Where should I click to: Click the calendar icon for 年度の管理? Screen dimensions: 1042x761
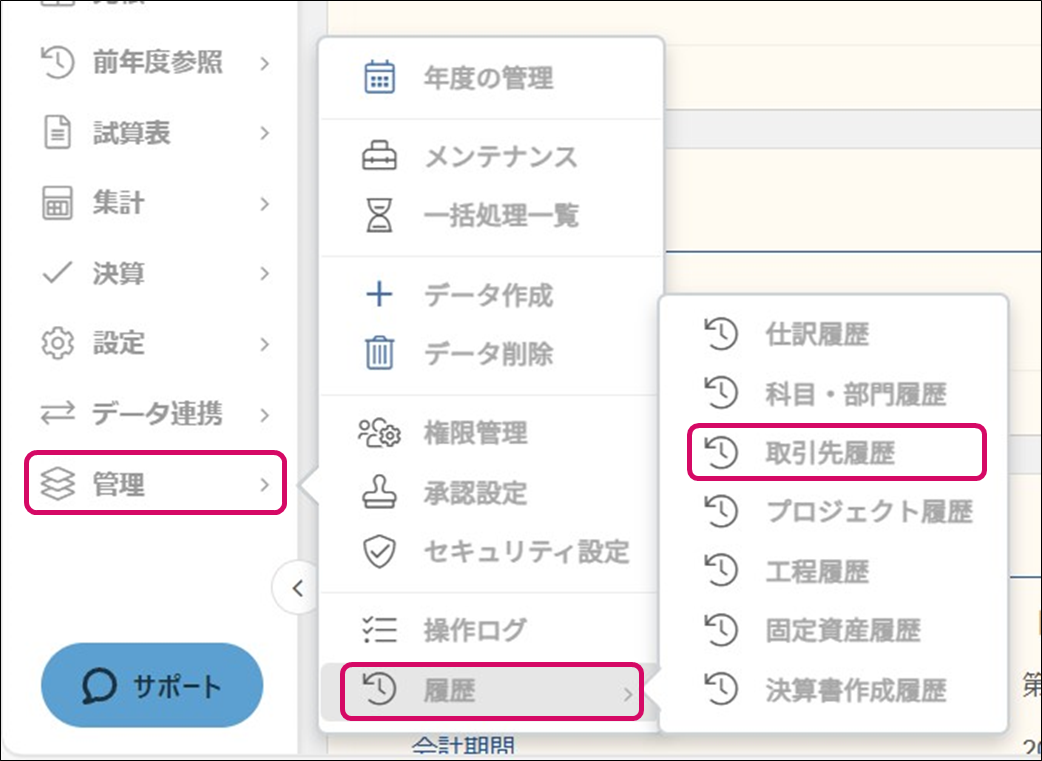379,78
